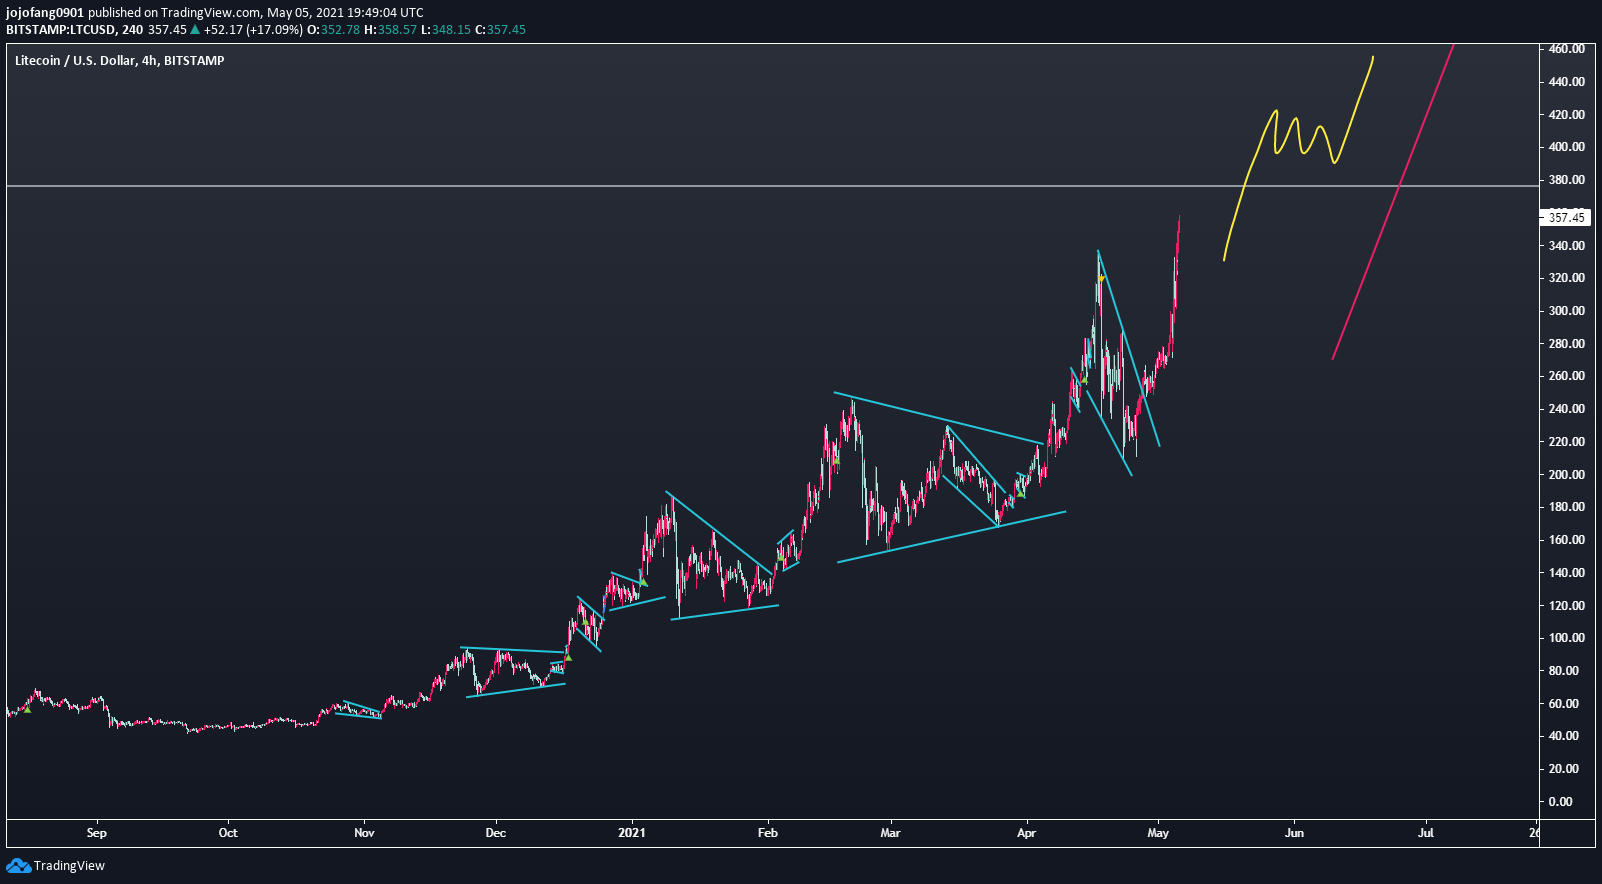Click the 40.00 price axis label
Viewport: 1602px width, 884px height.
[x=1564, y=736]
